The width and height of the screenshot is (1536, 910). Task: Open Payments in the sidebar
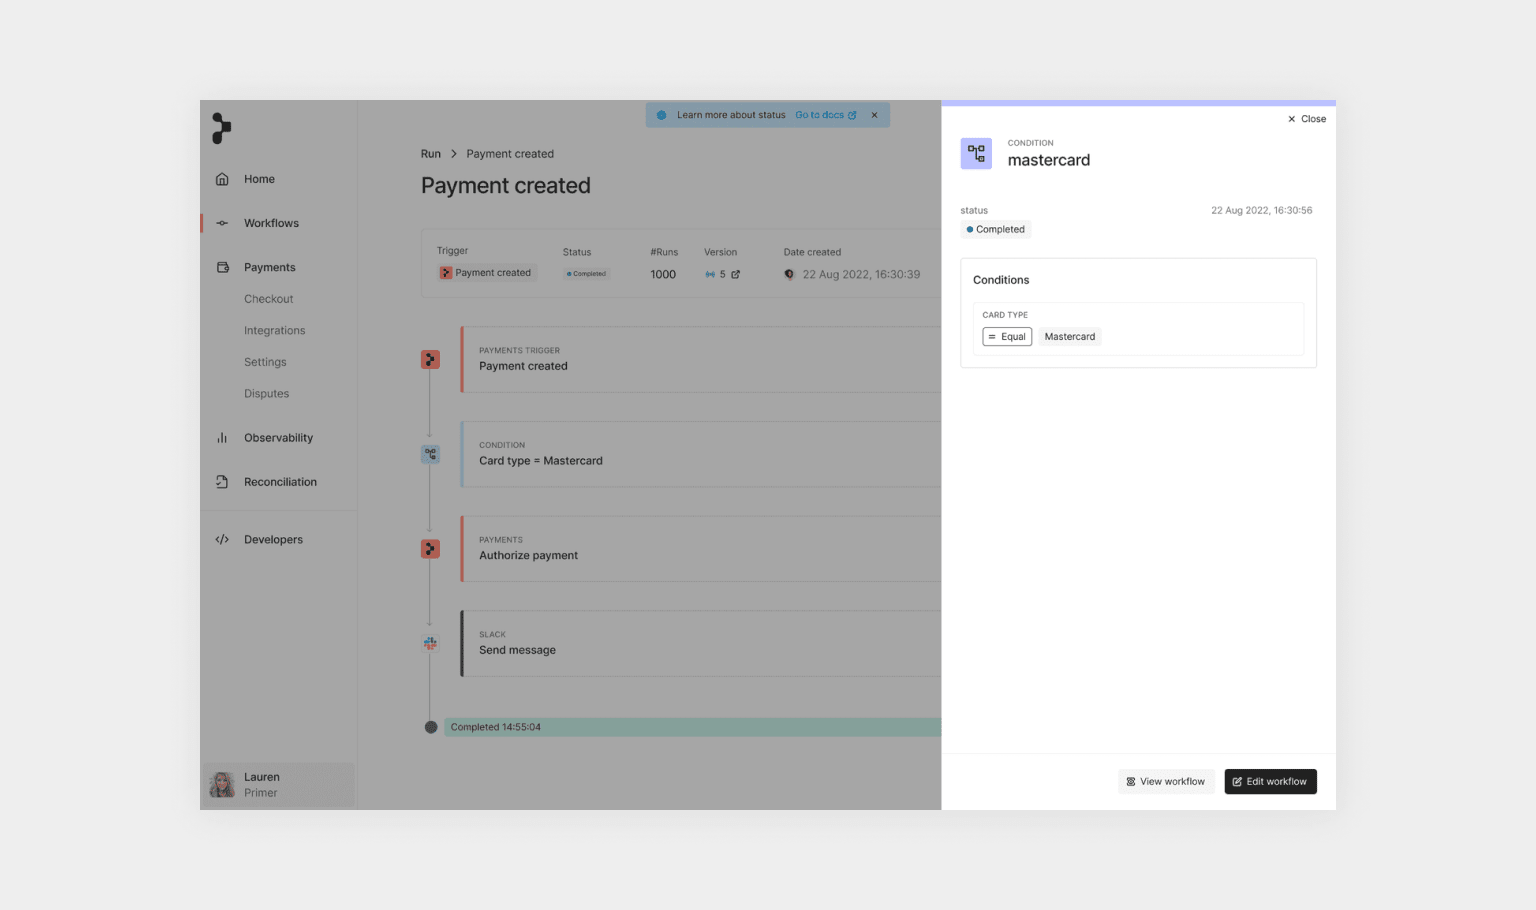[270, 267]
